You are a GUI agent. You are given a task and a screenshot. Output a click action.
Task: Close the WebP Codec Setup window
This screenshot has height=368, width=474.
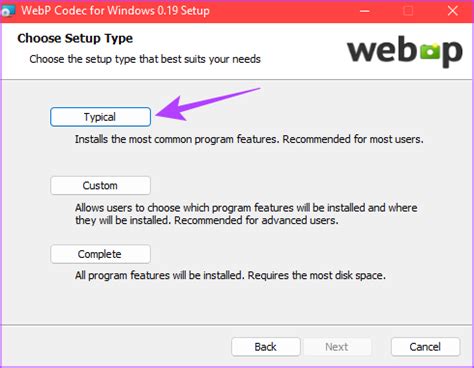(x=452, y=11)
